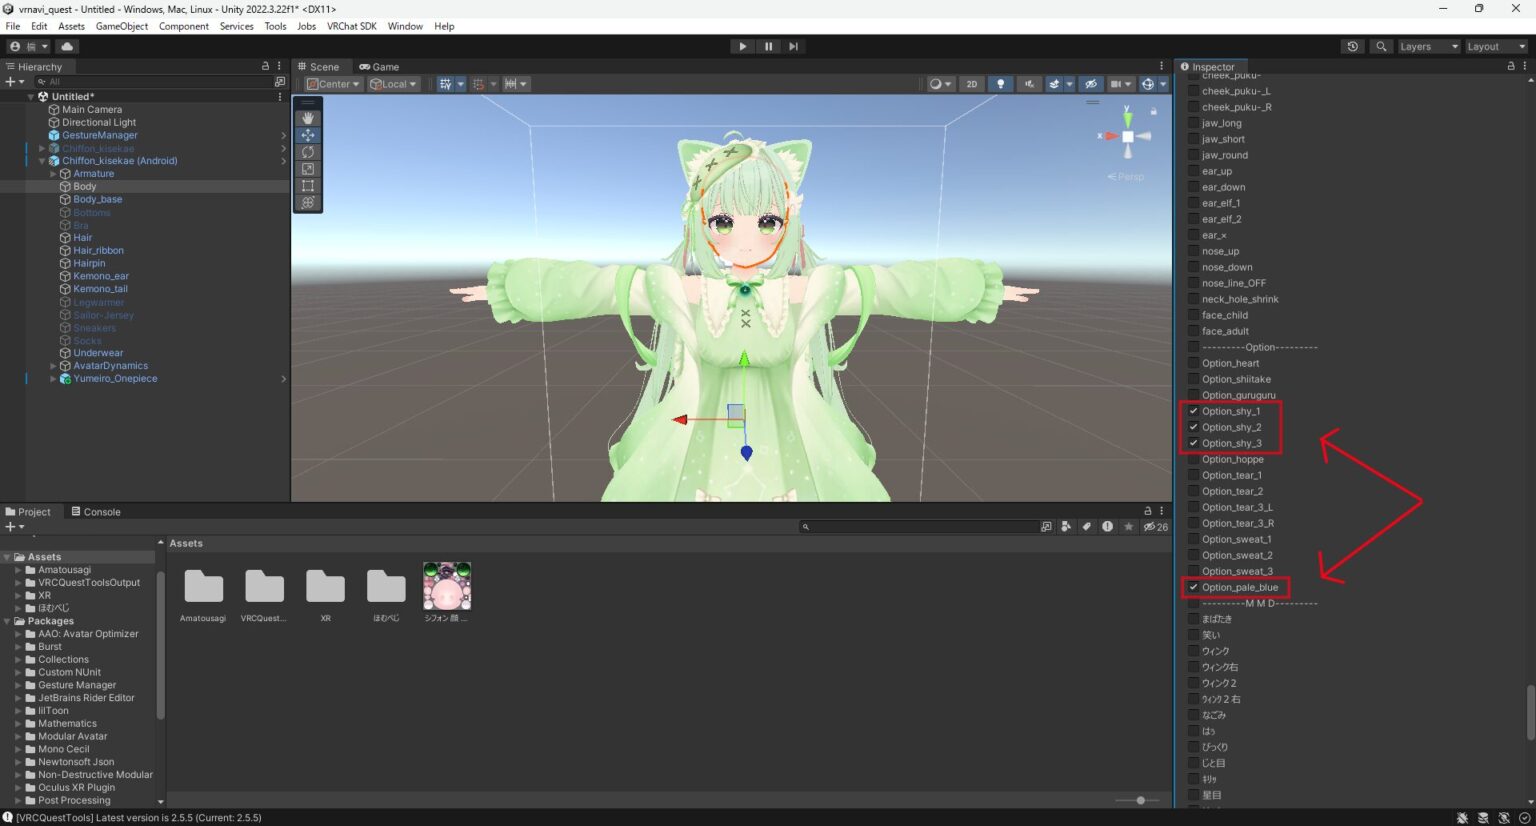Image resolution: width=1536 pixels, height=826 pixels.
Task: Toggle scene lighting icon
Action: pos(1000,84)
